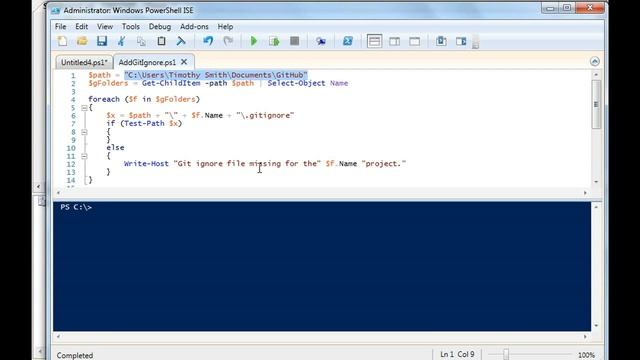Select the AddGitIgnore.ps1 tab
This screenshot has width=640, height=360.
[x=147, y=62]
